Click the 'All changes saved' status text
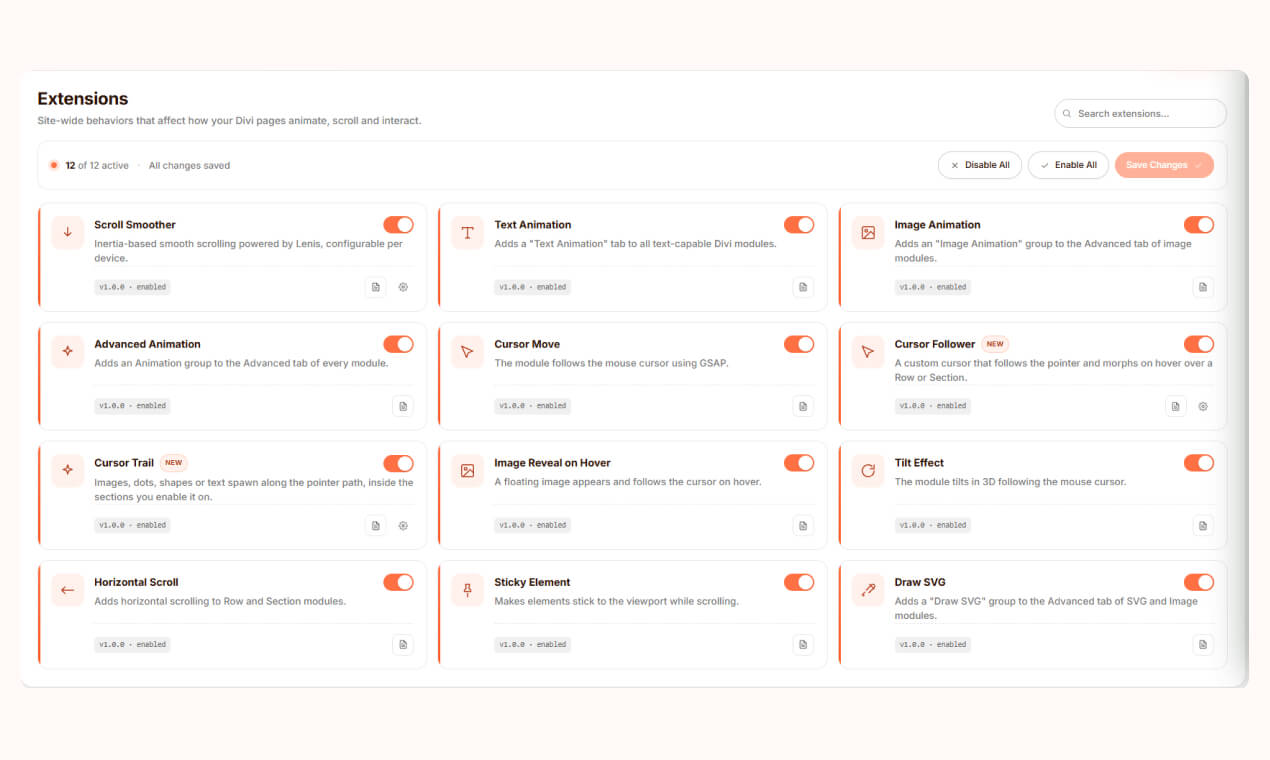Viewport: 1270px width, 760px height. tap(189, 166)
